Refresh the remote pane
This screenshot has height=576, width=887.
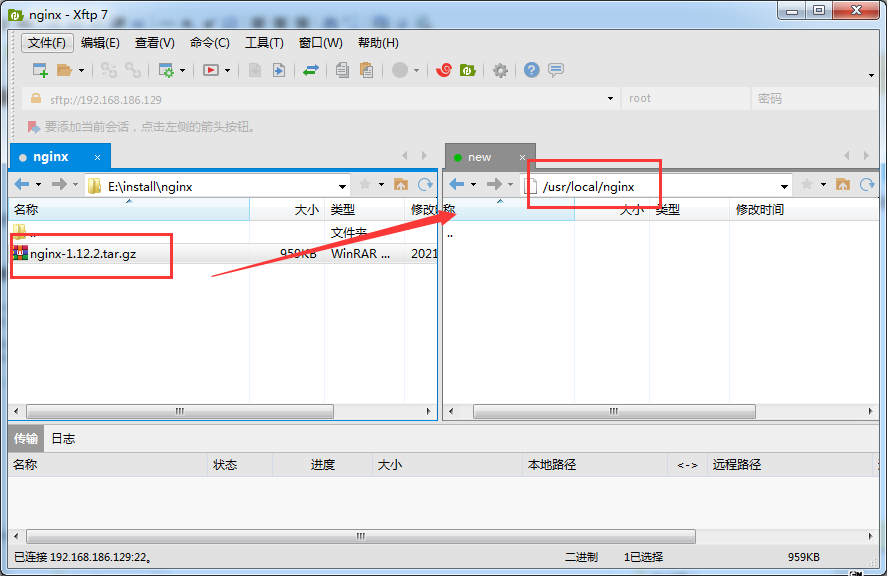tap(867, 184)
